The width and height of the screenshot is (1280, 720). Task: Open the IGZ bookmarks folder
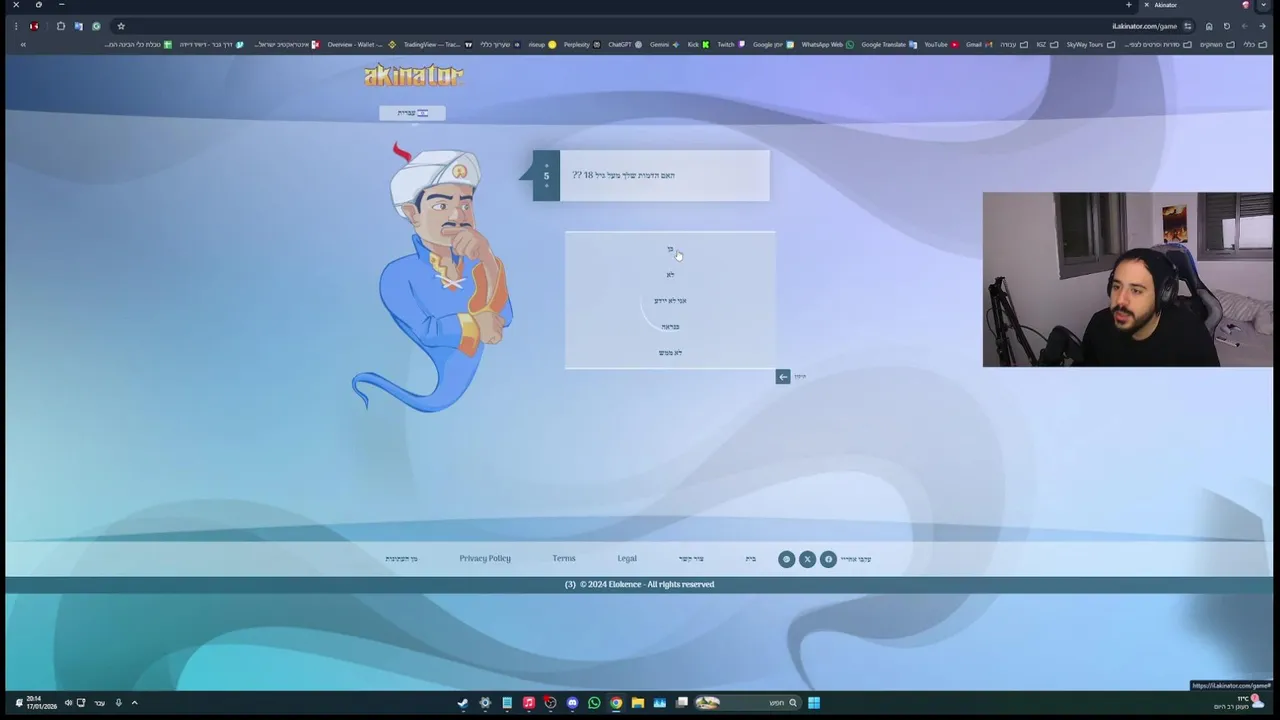coord(1047,44)
